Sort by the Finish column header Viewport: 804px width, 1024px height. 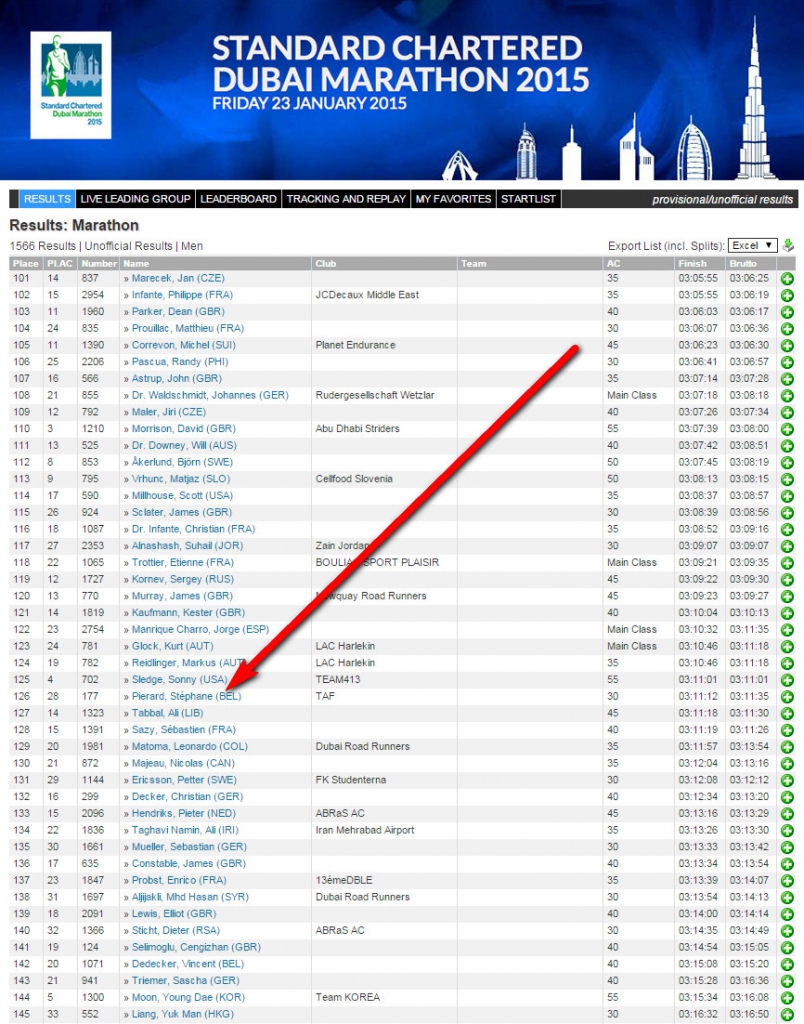click(x=692, y=264)
